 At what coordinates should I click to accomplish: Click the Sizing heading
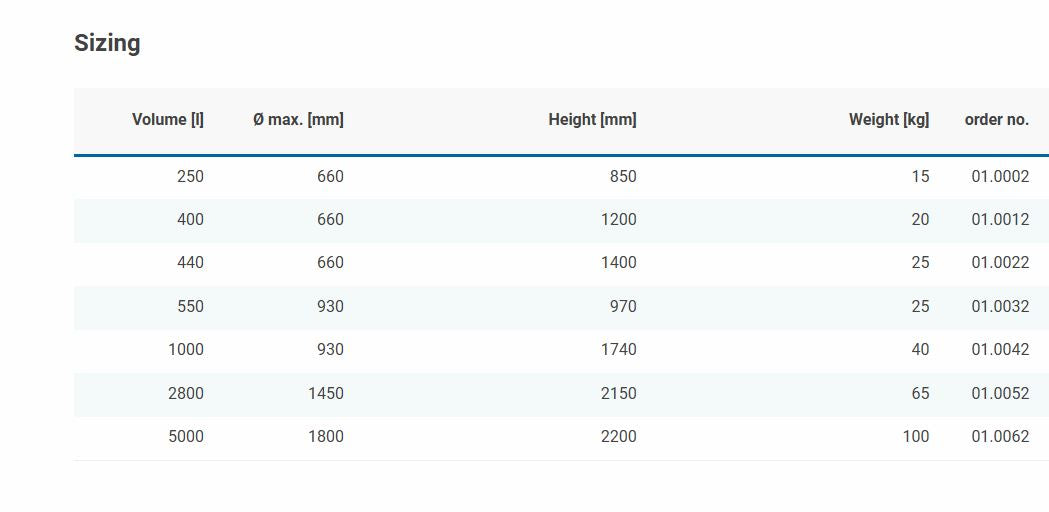(x=107, y=43)
